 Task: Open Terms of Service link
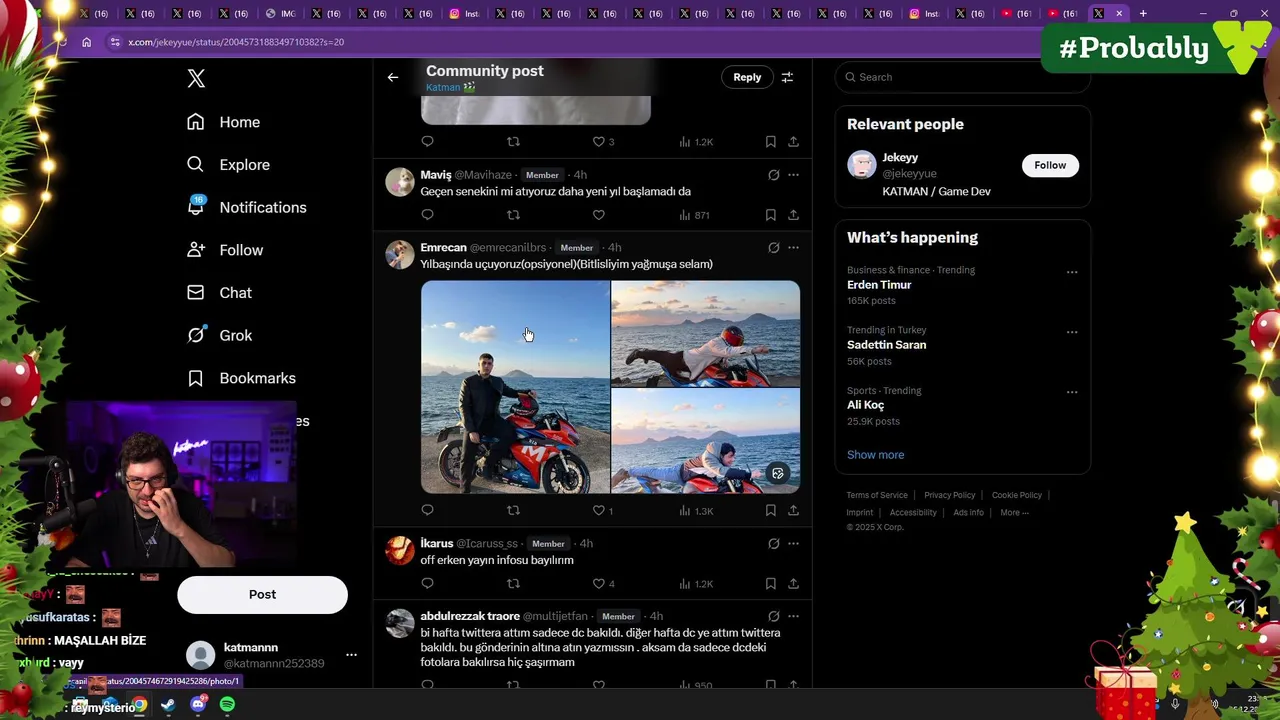coord(877,495)
